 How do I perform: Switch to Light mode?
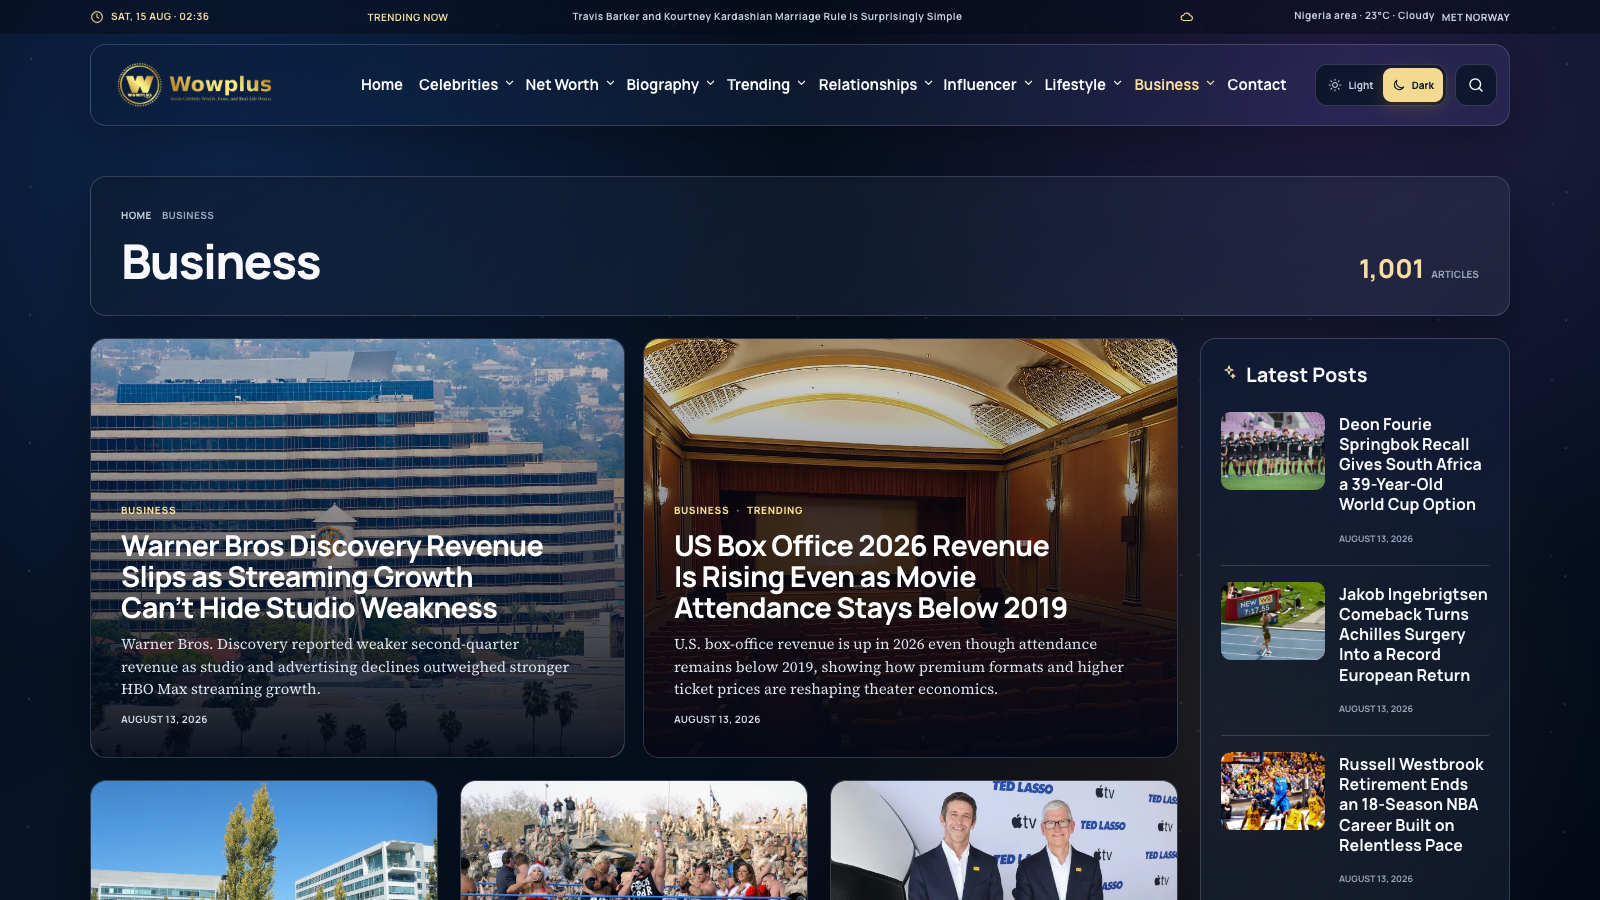coord(1351,85)
